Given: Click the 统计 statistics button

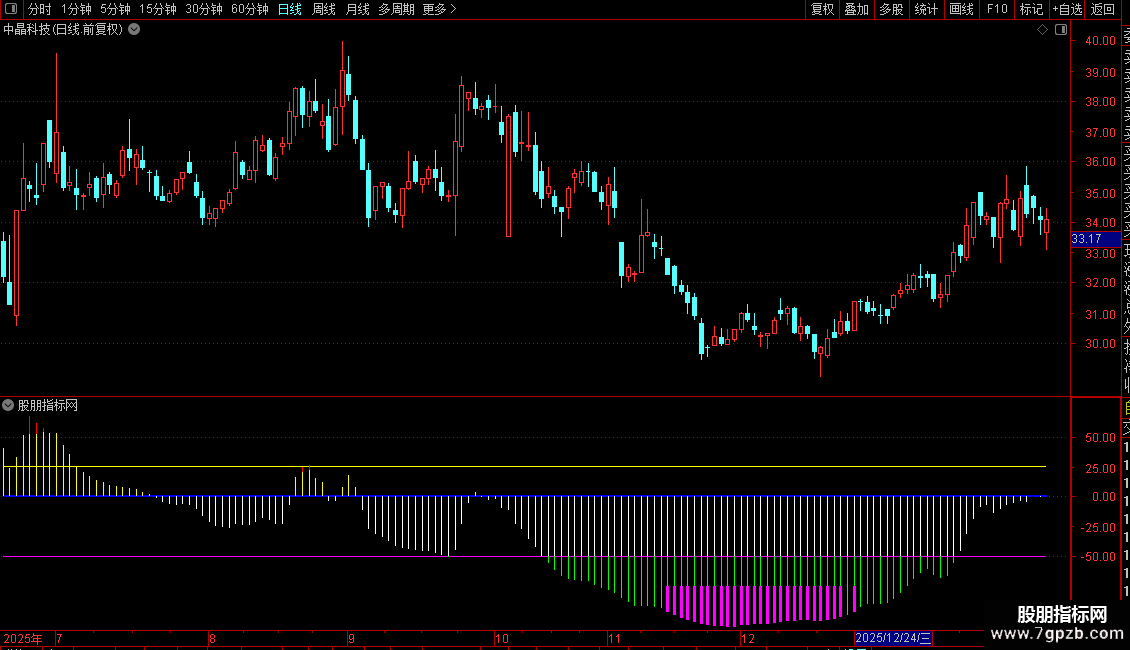Looking at the screenshot, I should click(x=926, y=9).
